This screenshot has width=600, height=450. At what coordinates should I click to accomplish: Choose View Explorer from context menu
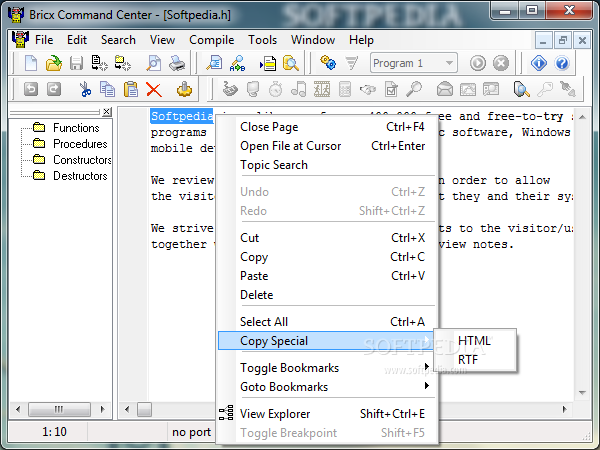328,414
